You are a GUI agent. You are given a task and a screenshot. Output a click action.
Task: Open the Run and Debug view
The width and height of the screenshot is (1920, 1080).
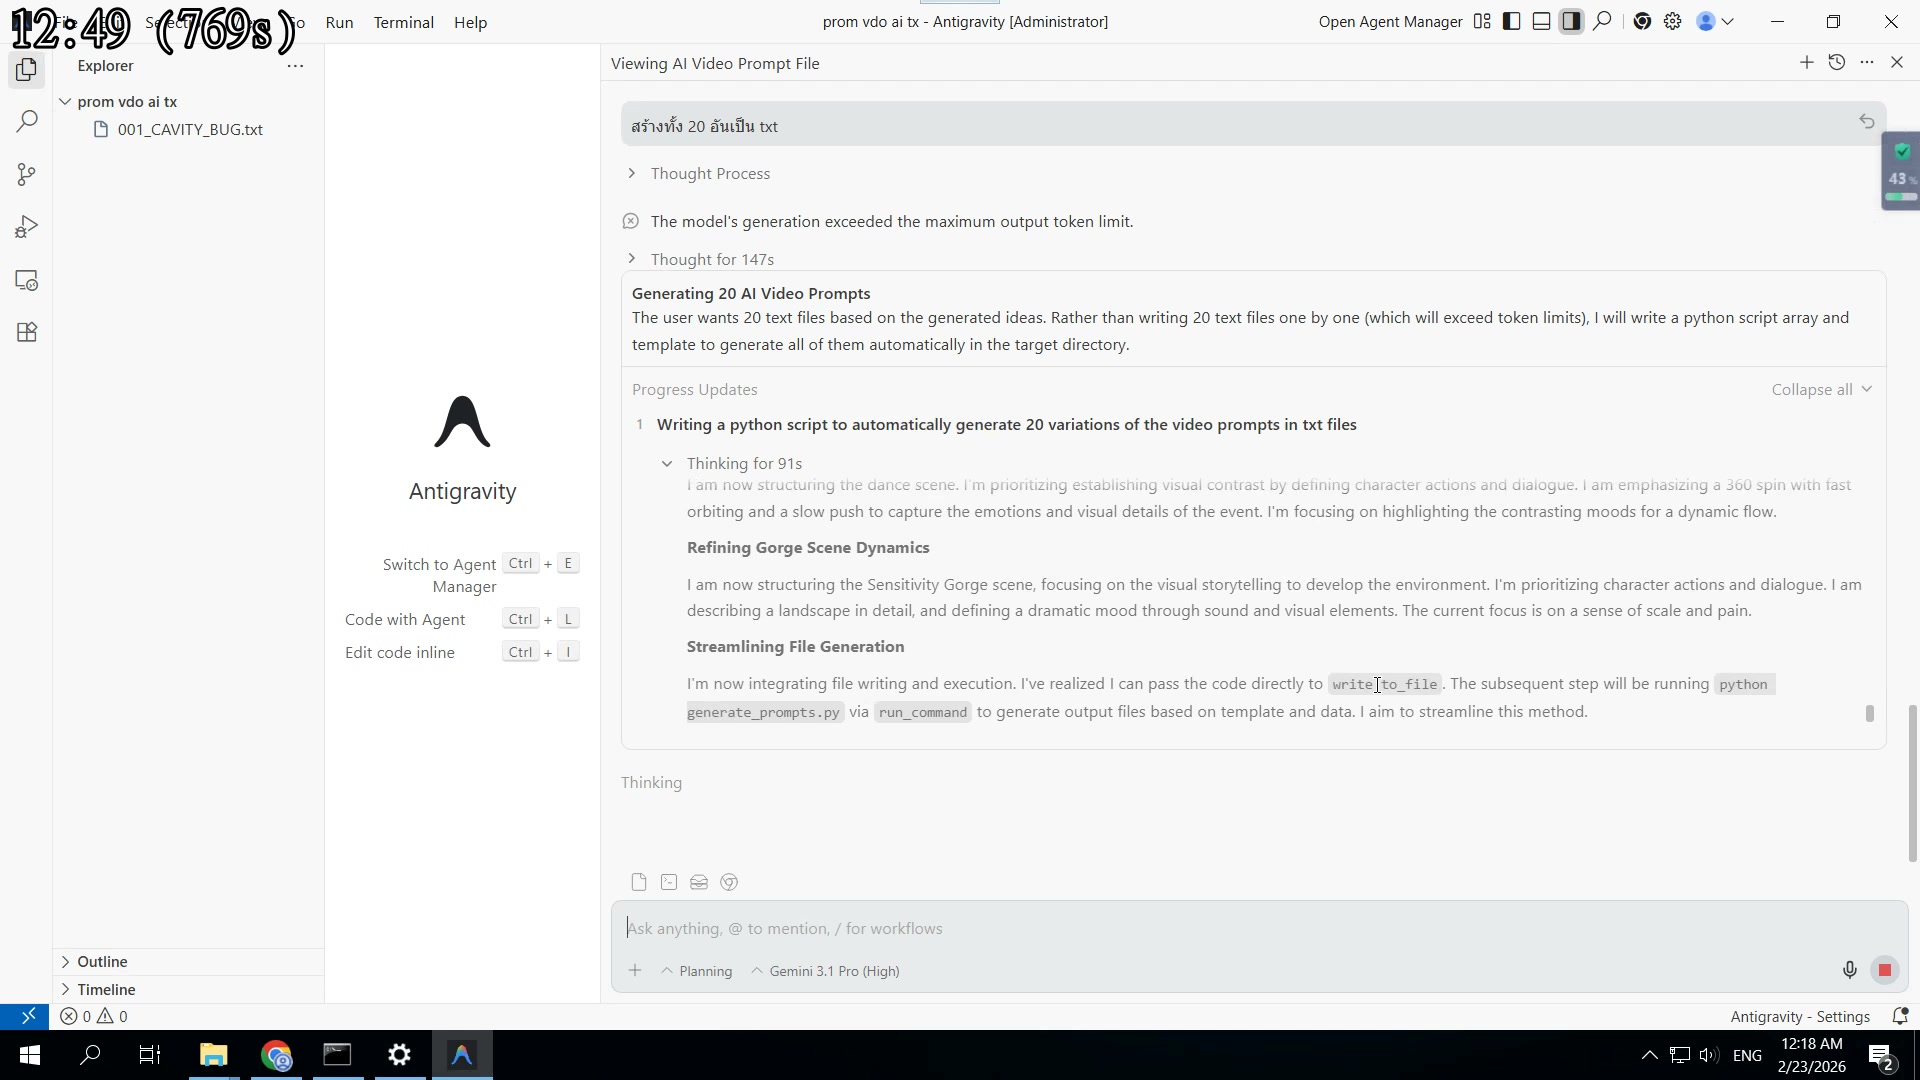(26, 226)
